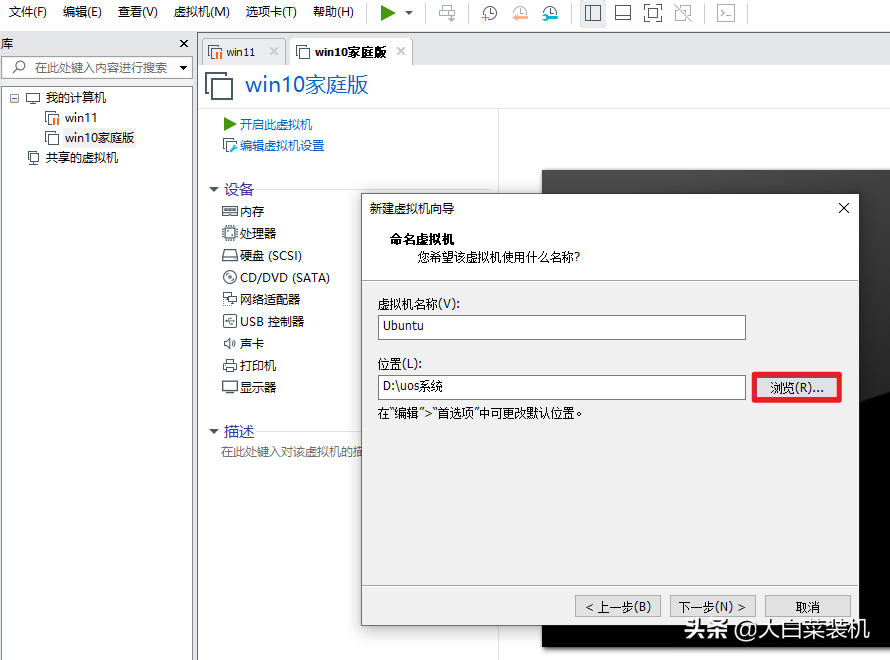Click 编辑虚拟机设置 link
Screen dimensions: 890x660
282,146
